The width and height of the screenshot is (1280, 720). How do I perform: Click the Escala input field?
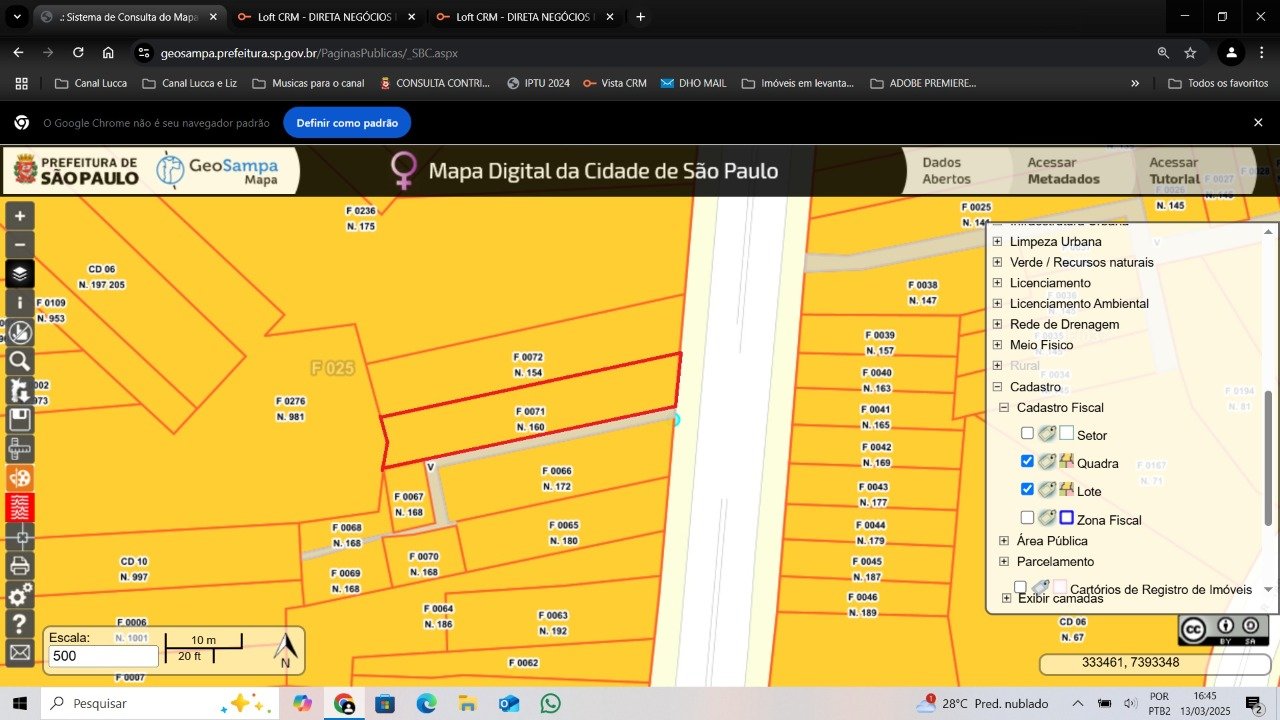click(x=103, y=656)
